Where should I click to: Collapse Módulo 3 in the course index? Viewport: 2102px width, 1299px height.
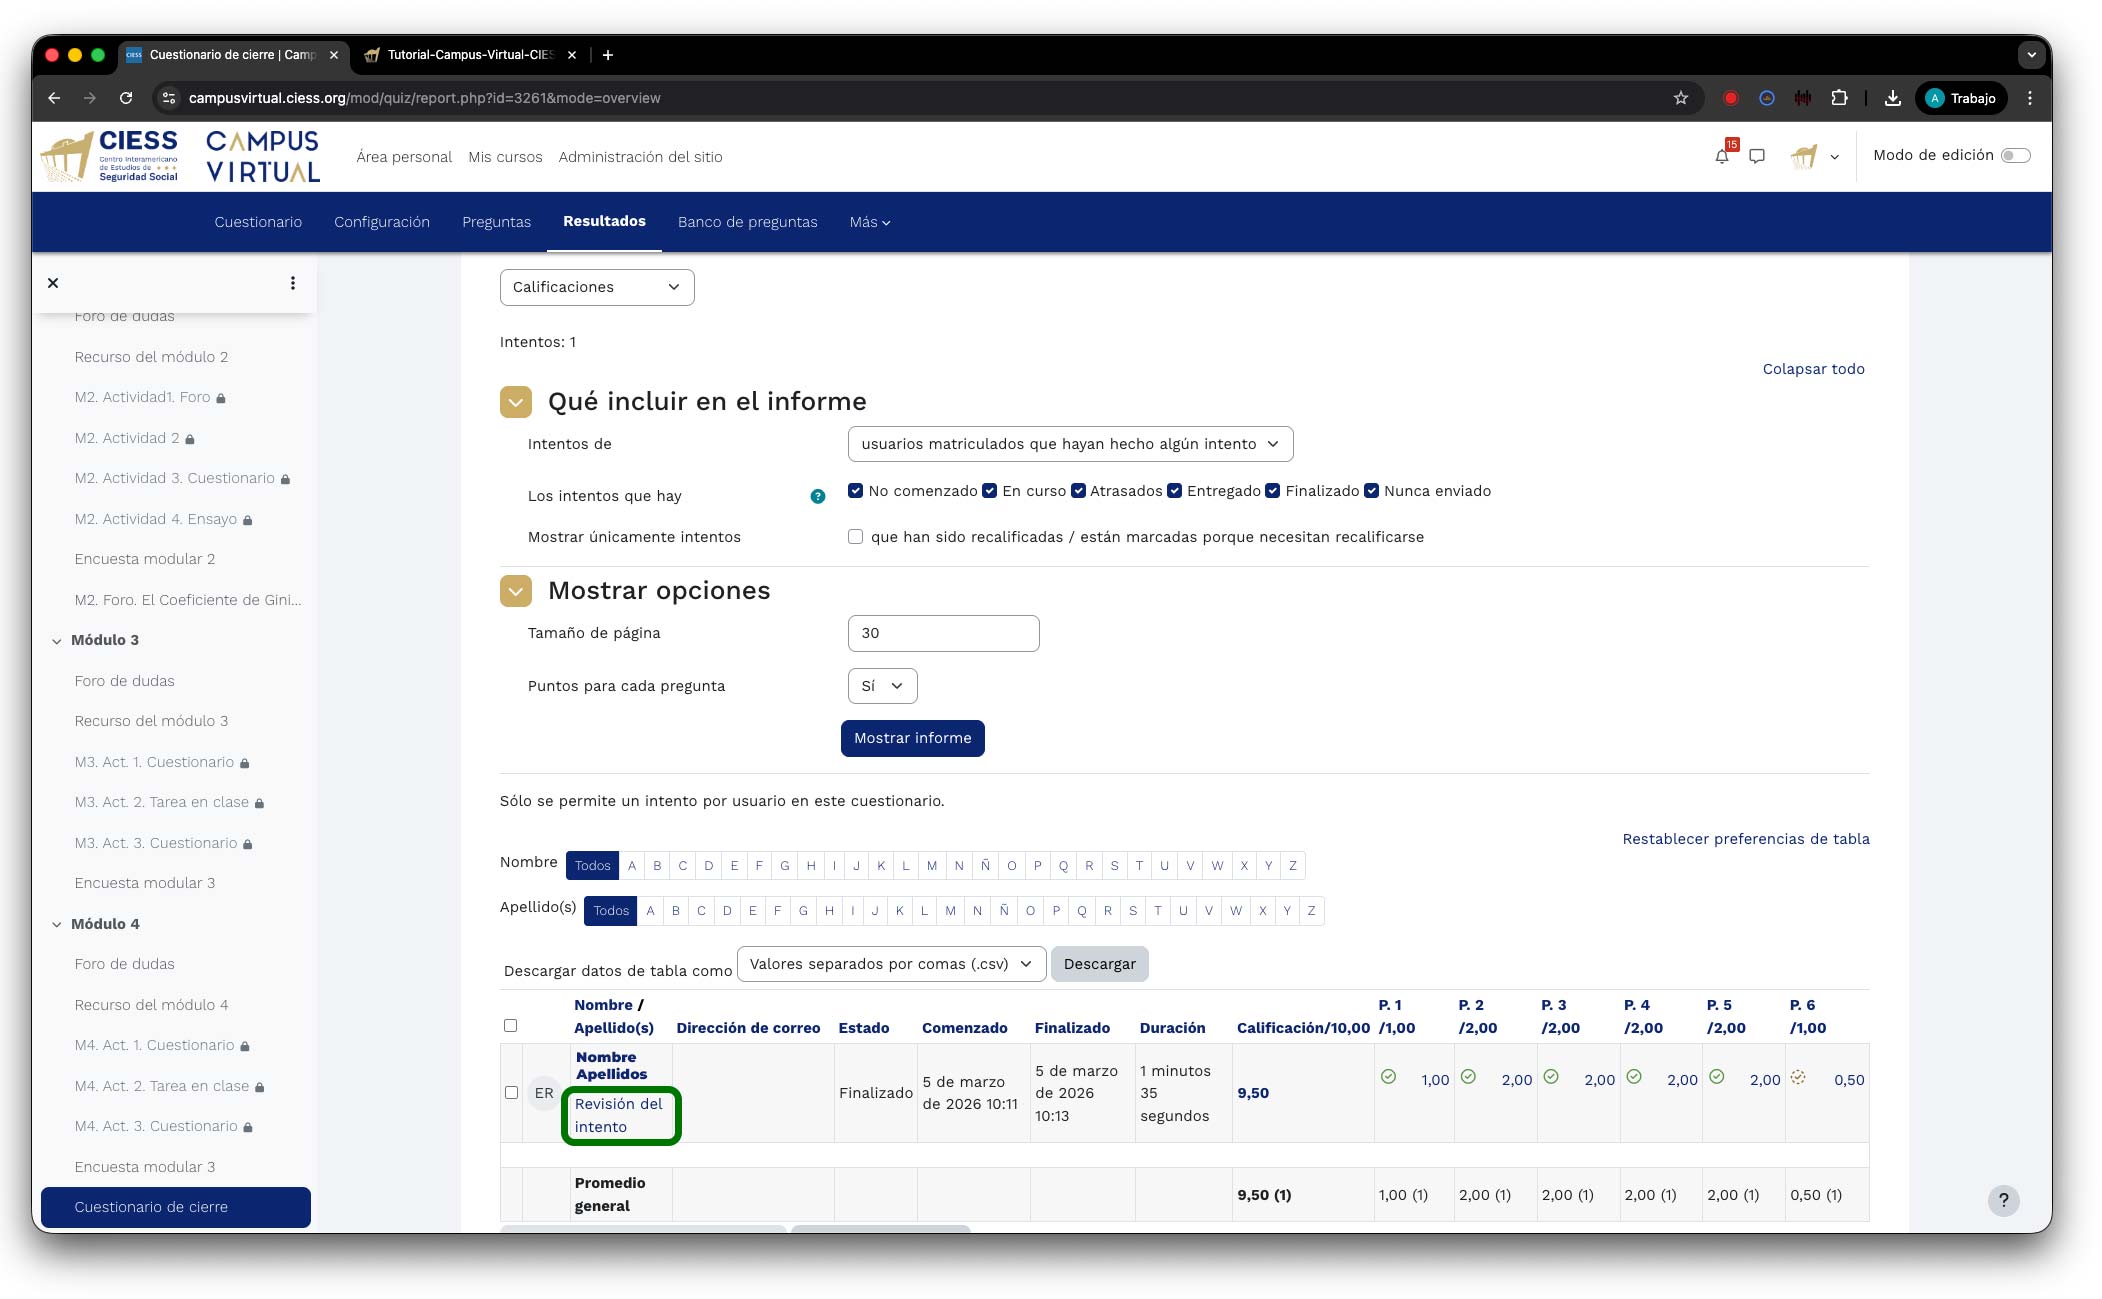(57, 641)
